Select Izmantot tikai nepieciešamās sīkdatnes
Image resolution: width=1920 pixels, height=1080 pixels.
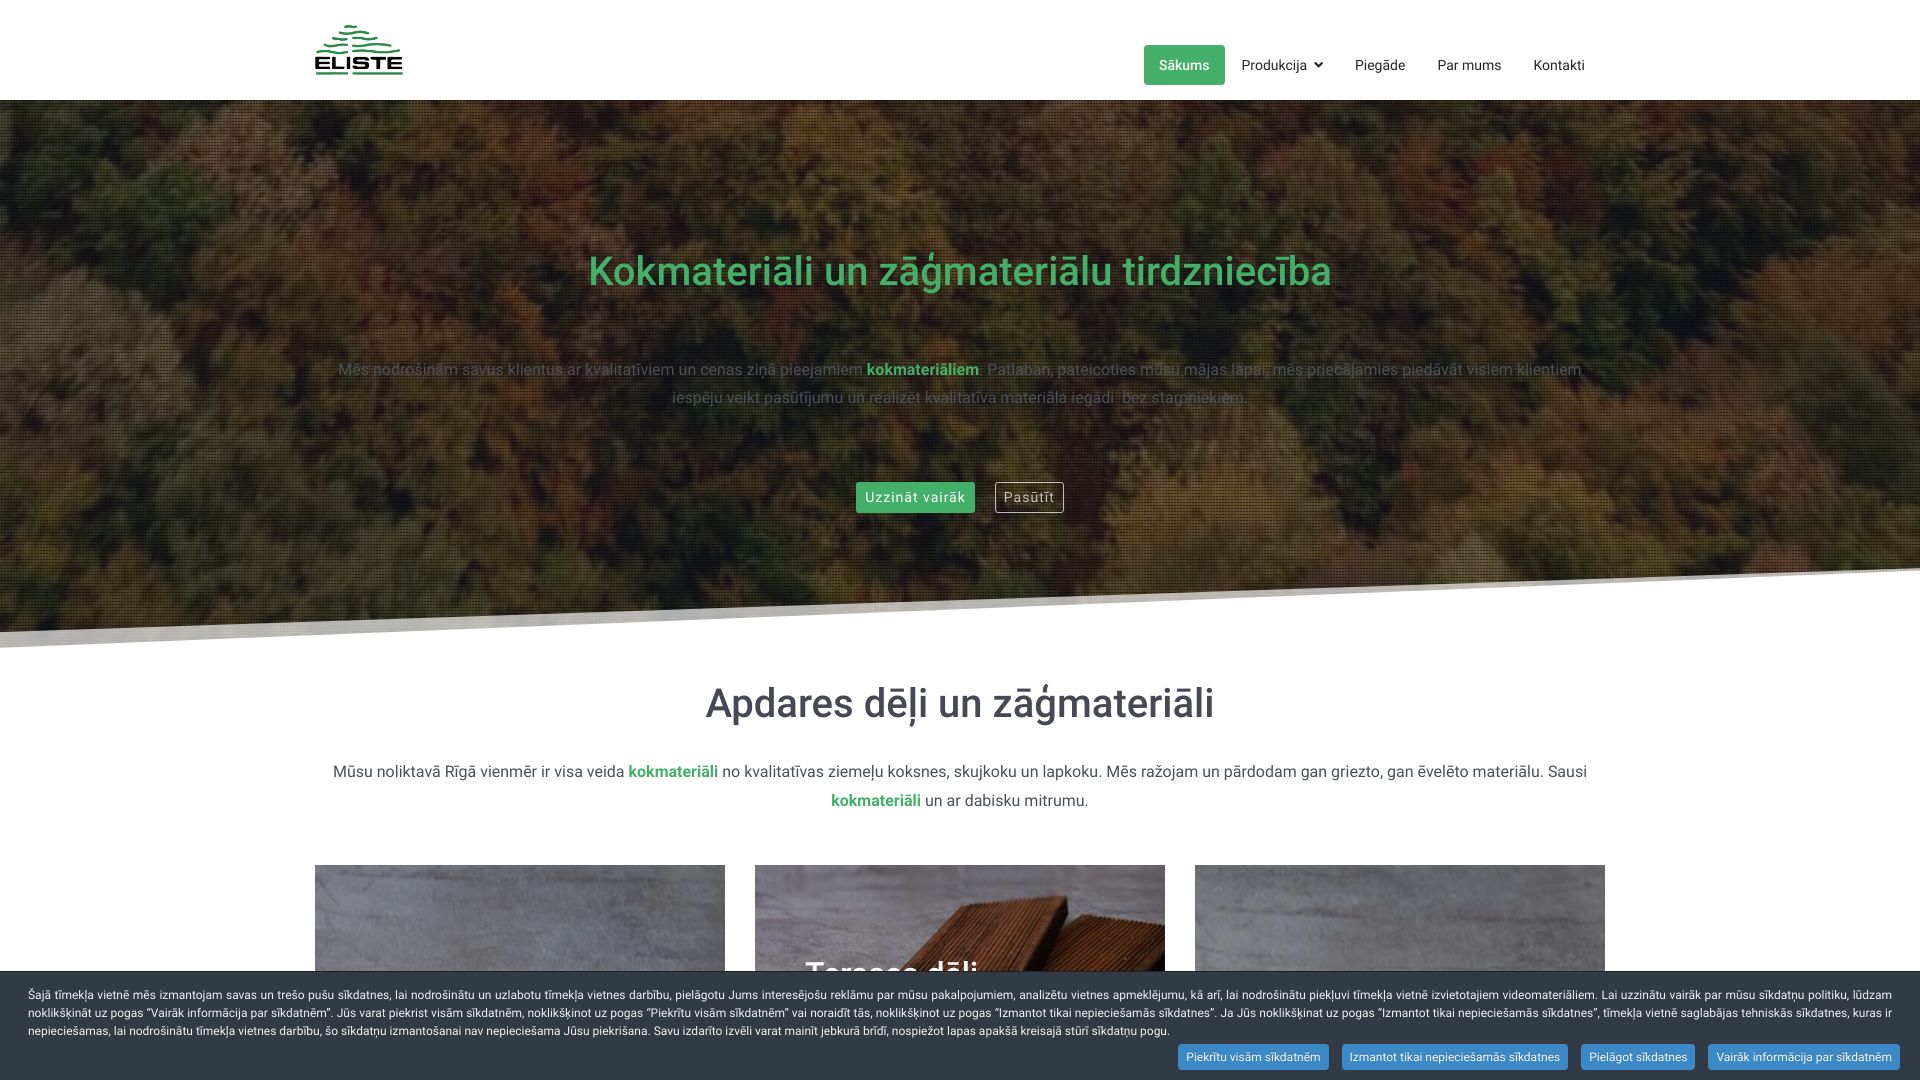point(1455,1057)
